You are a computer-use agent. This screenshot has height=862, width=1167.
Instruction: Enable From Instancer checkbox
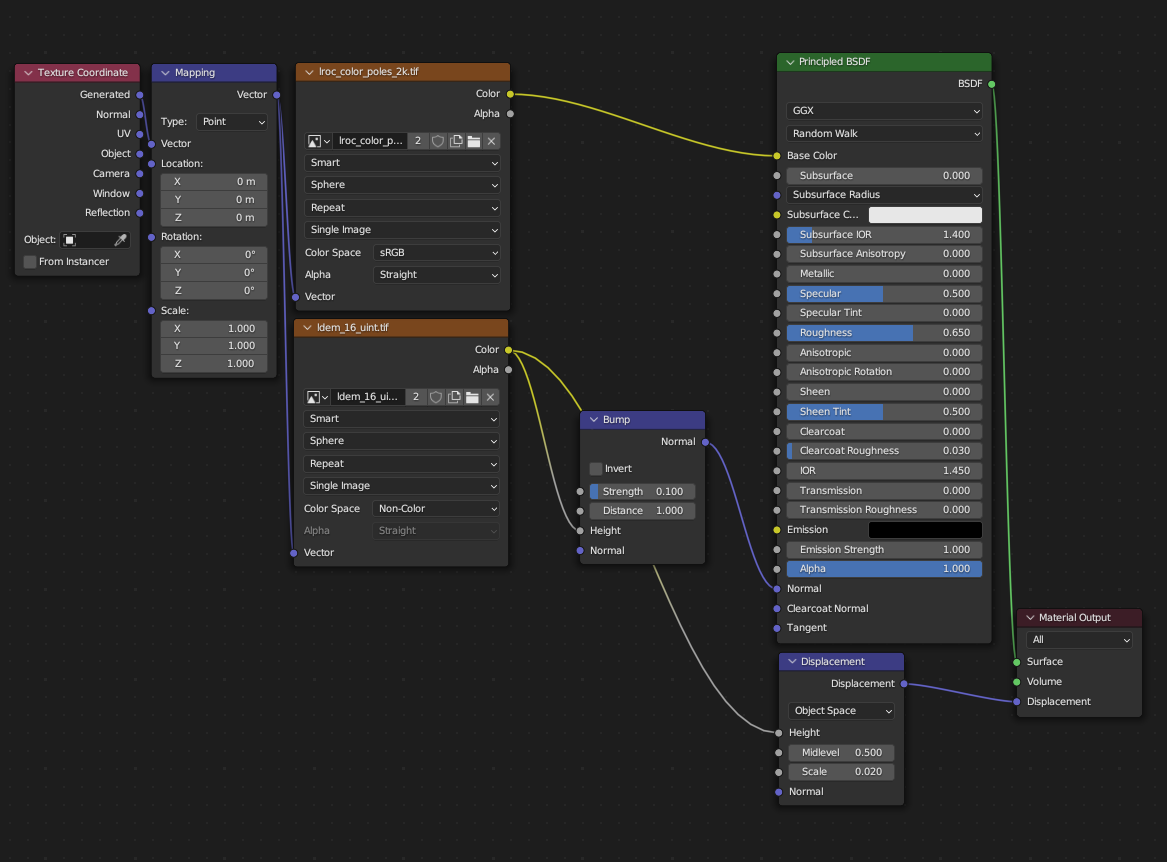click(30, 261)
